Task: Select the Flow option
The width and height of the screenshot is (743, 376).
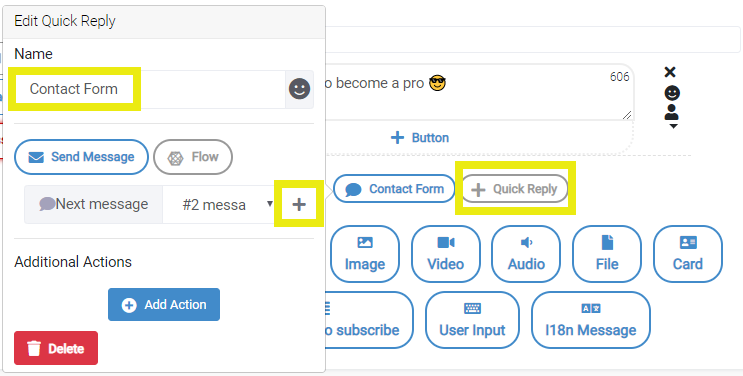Action: pos(193,157)
